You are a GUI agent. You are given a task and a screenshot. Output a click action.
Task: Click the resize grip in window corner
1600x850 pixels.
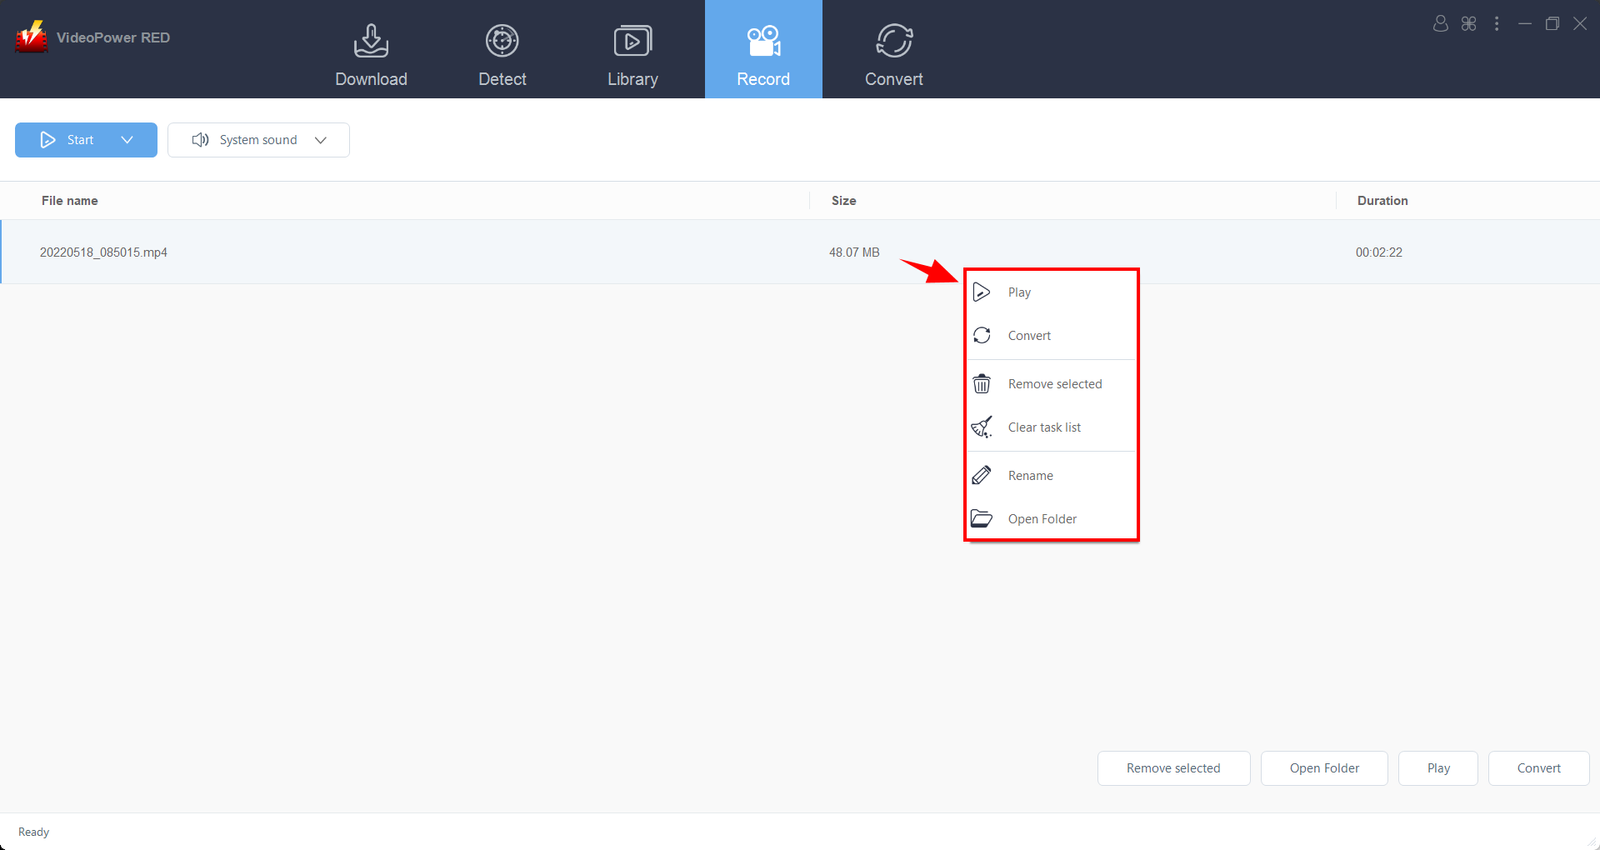(1592, 842)
